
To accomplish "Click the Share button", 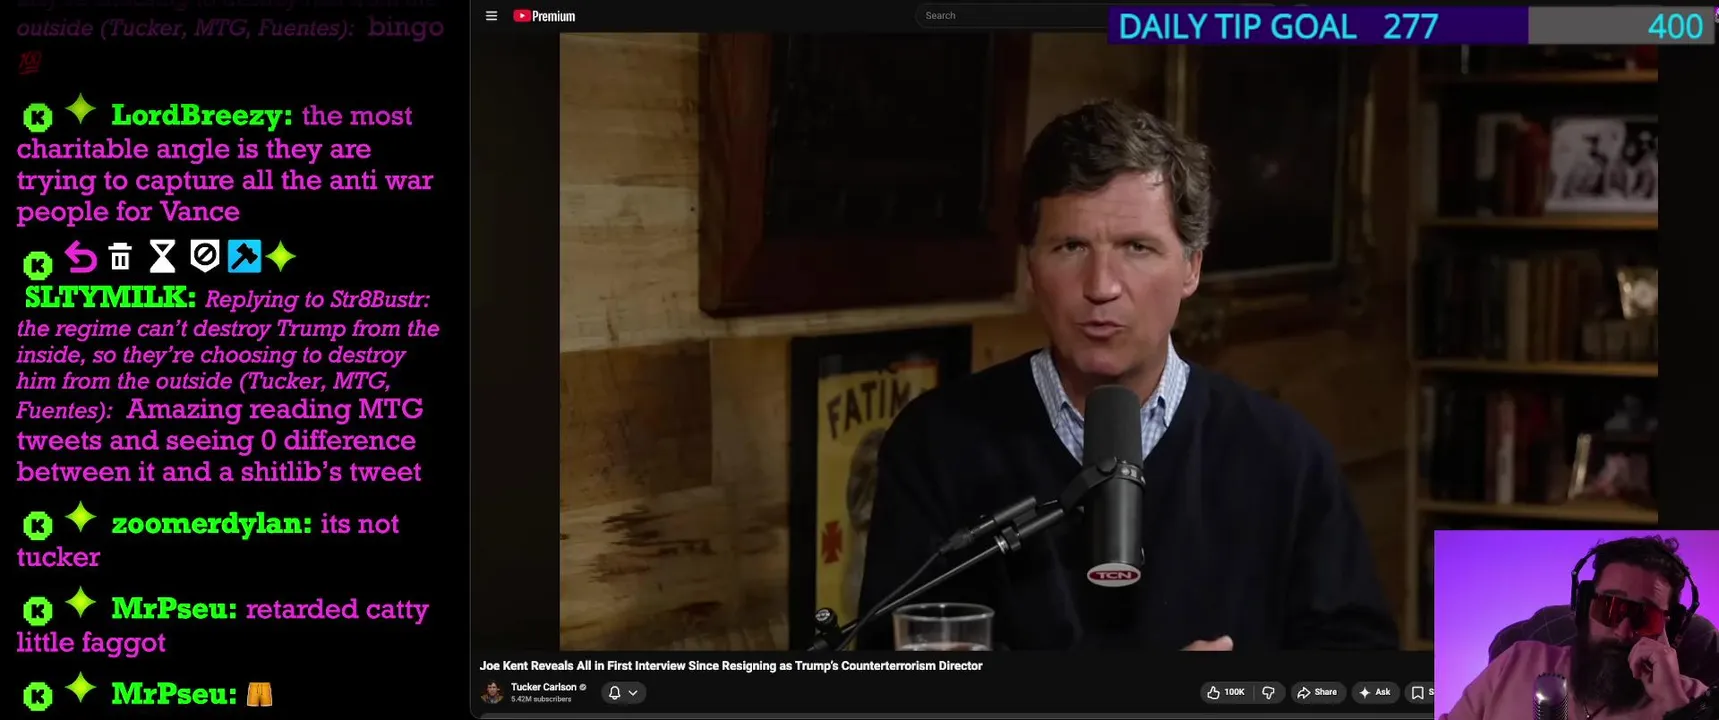I will coord(1317,692).
